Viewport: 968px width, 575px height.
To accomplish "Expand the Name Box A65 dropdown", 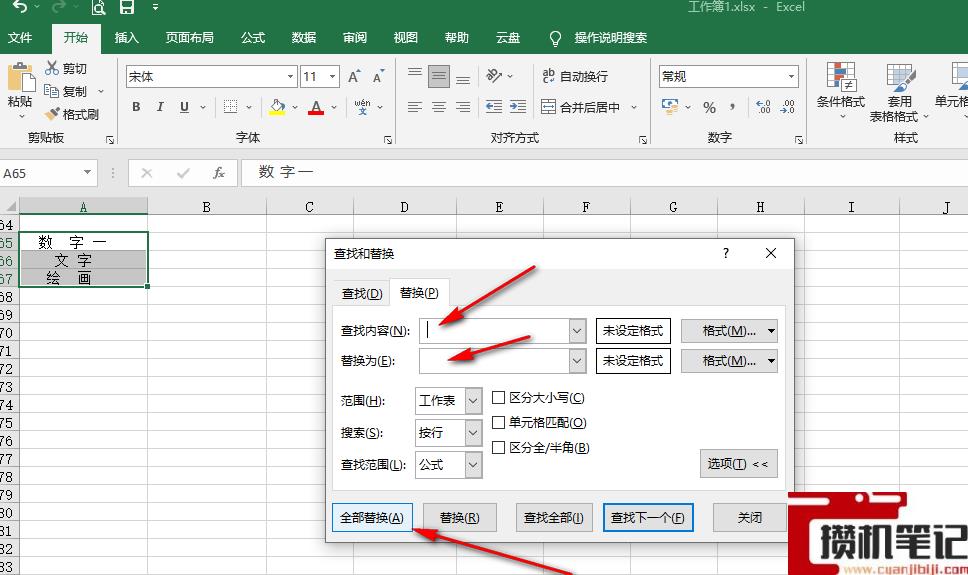I will coord(87,172).
